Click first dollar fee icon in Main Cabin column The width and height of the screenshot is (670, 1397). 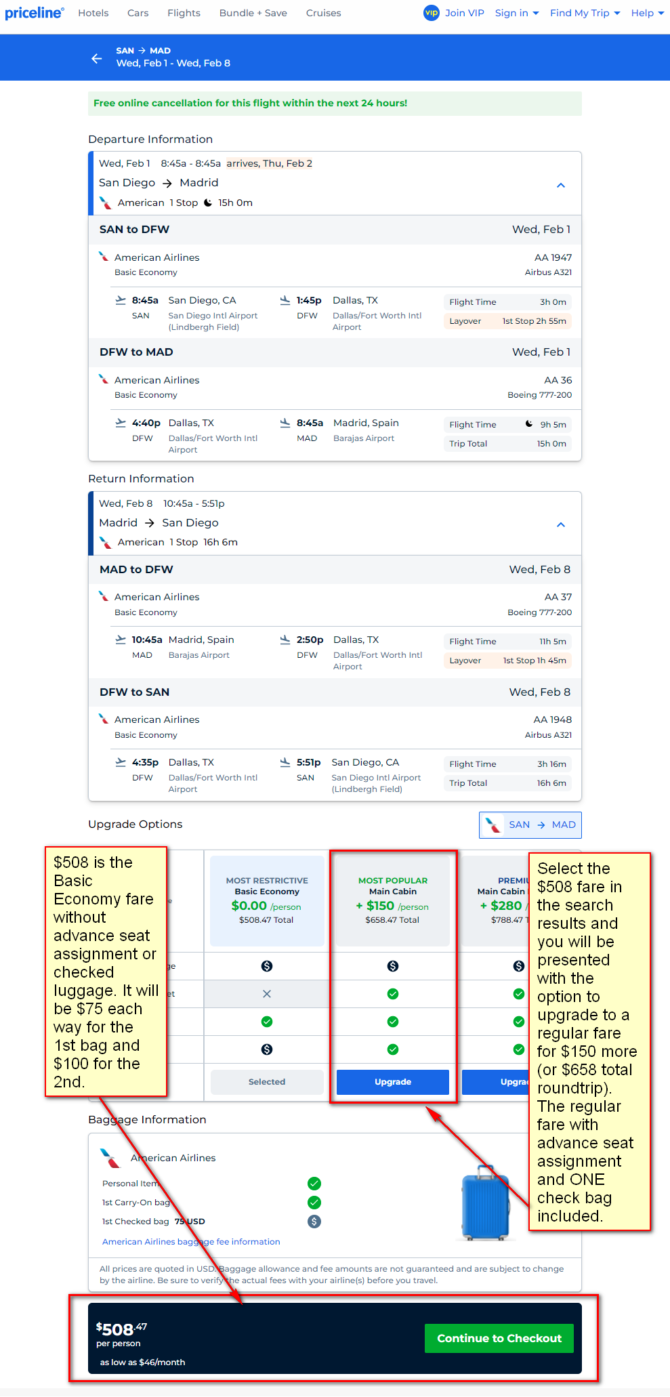click(393, 966)
